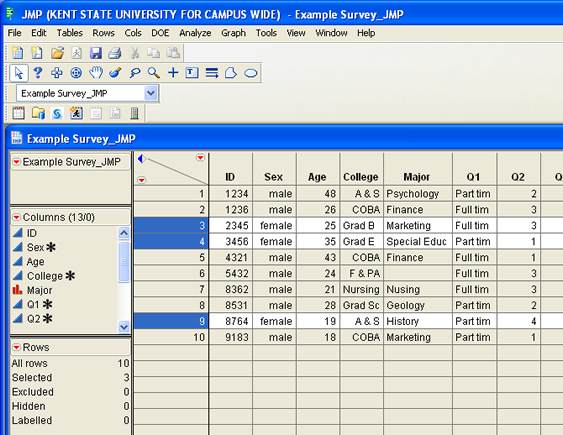Select the Lasso tool

pos(135,73)
